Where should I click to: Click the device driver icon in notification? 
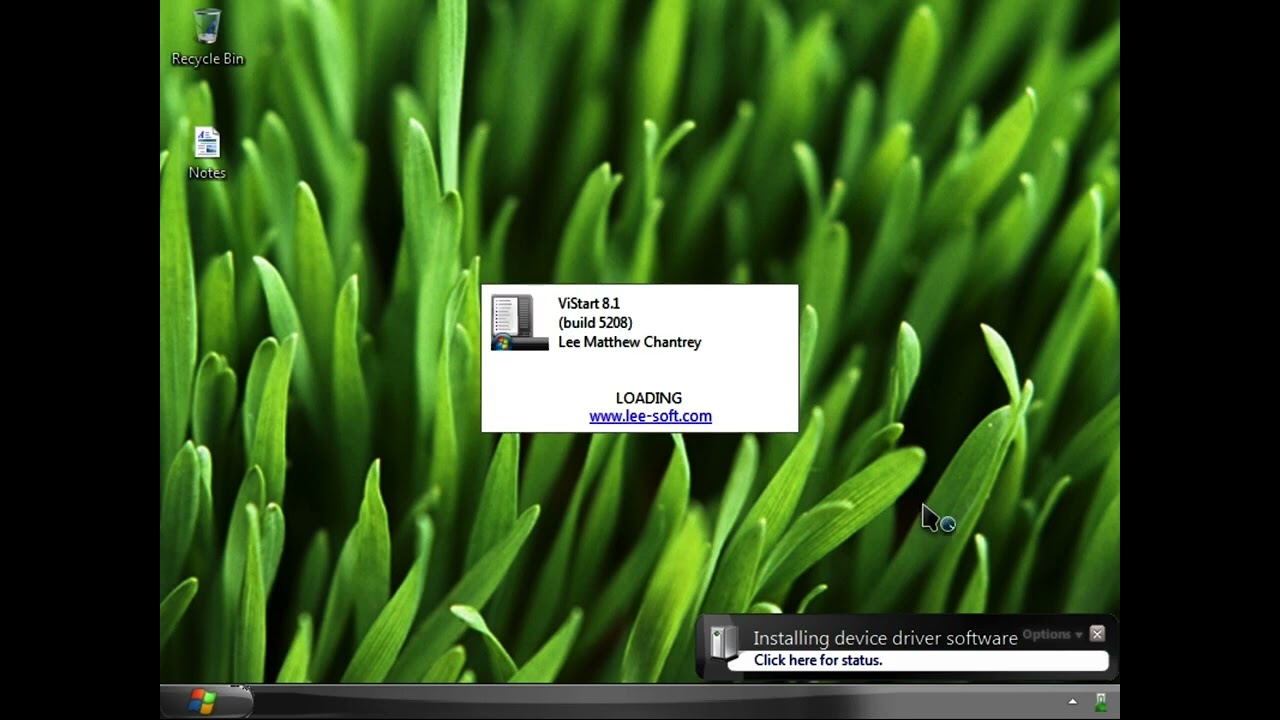722,641
